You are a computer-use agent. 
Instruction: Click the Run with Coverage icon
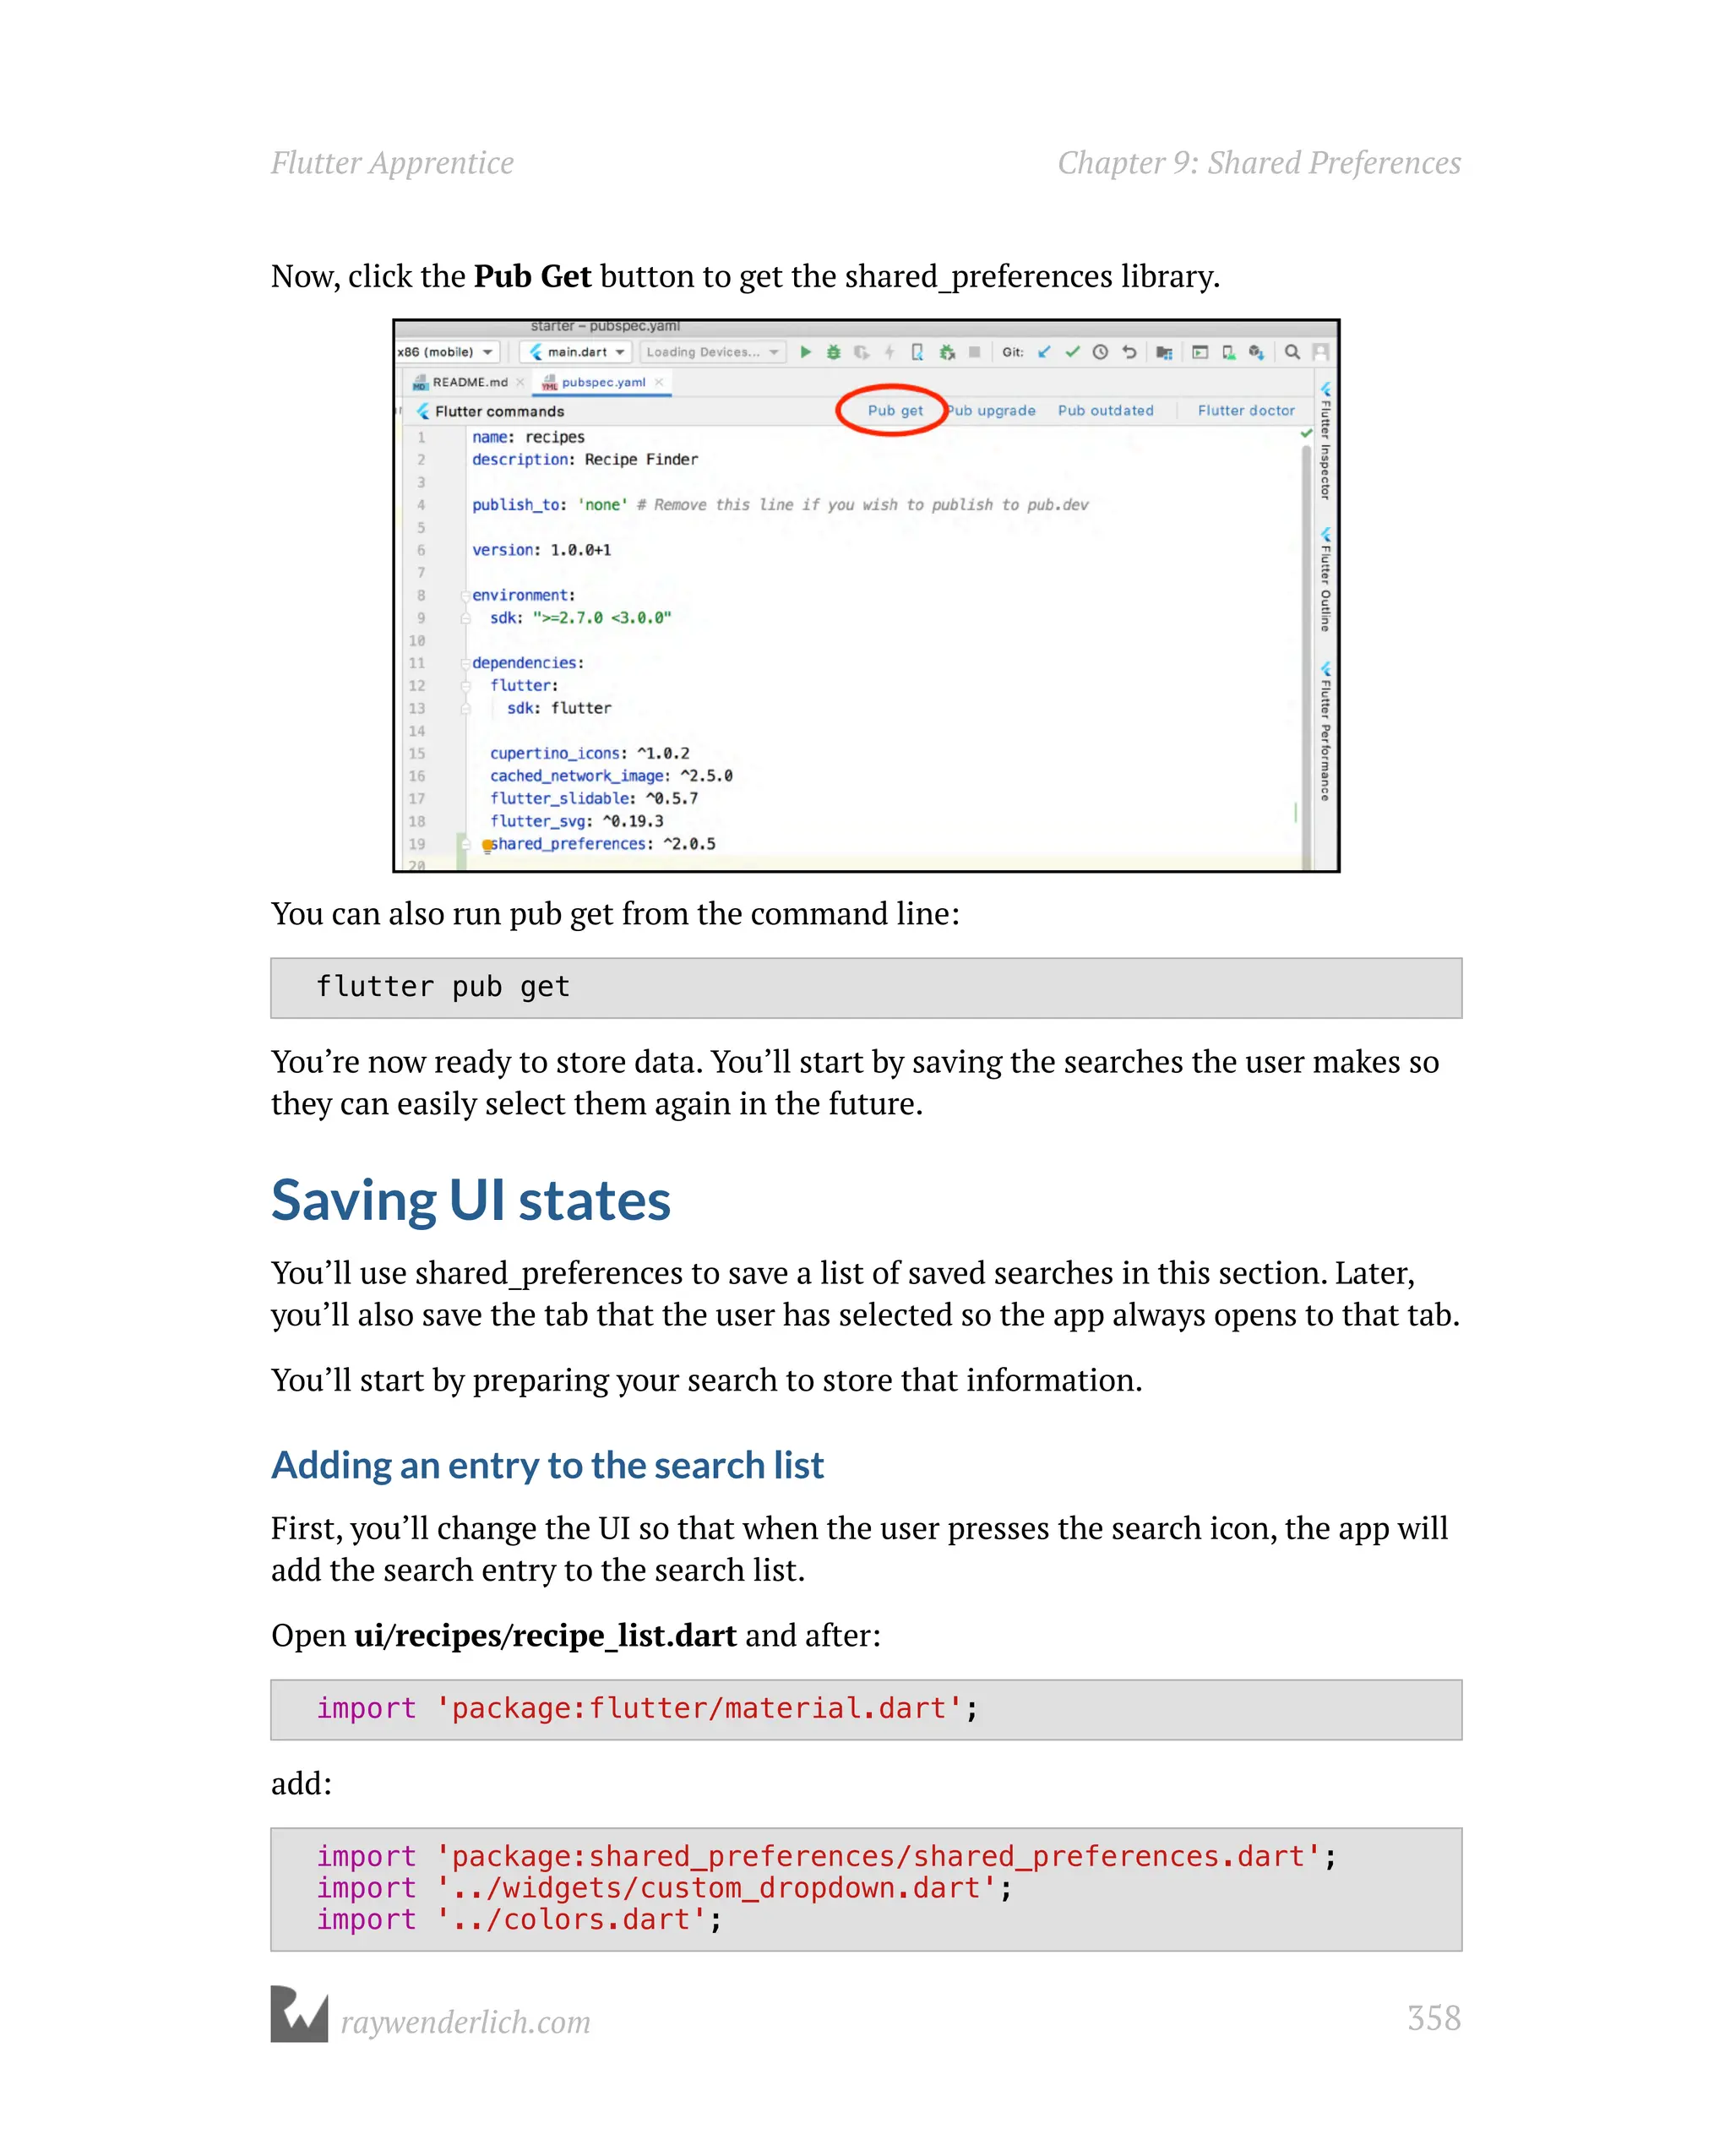click(861, 352)
